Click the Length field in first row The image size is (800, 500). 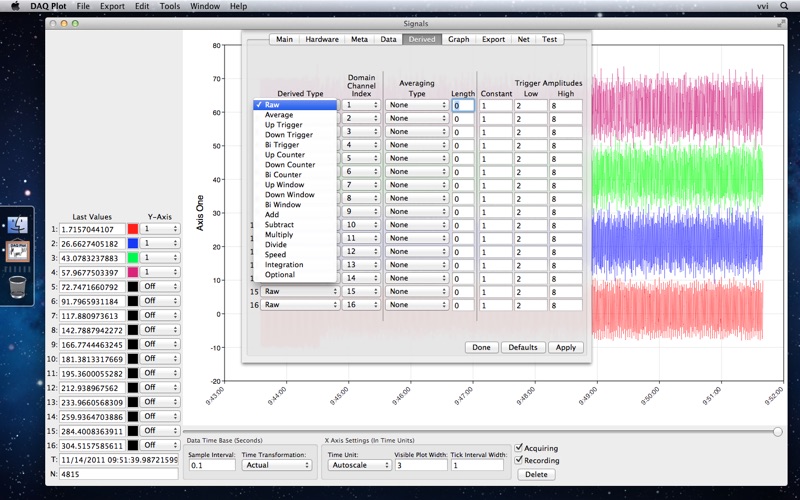pyautogui.click(x=463, y=106)
